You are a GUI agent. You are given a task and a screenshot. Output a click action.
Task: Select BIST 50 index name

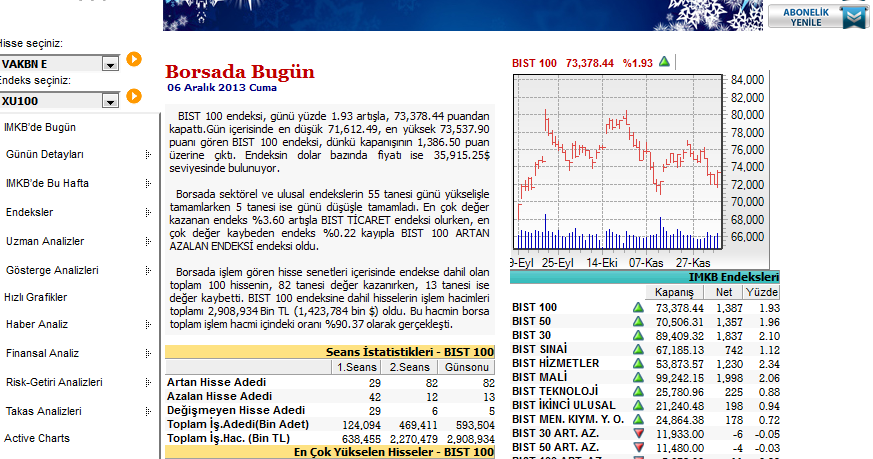(532, 321)
